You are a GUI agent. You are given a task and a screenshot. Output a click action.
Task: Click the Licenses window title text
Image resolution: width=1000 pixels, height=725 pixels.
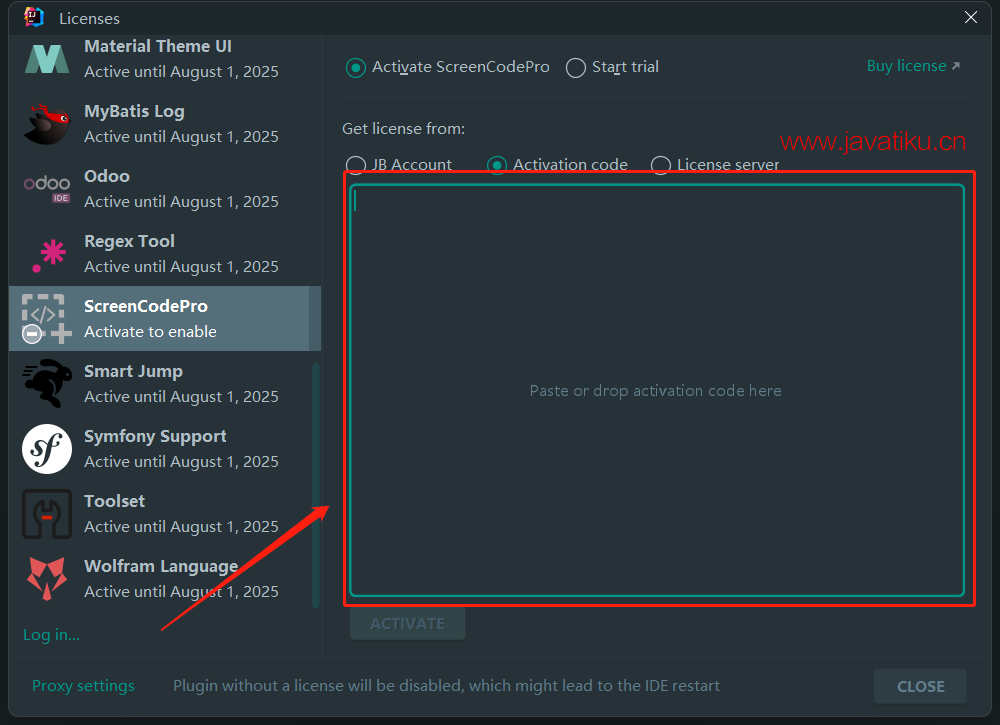89,18
